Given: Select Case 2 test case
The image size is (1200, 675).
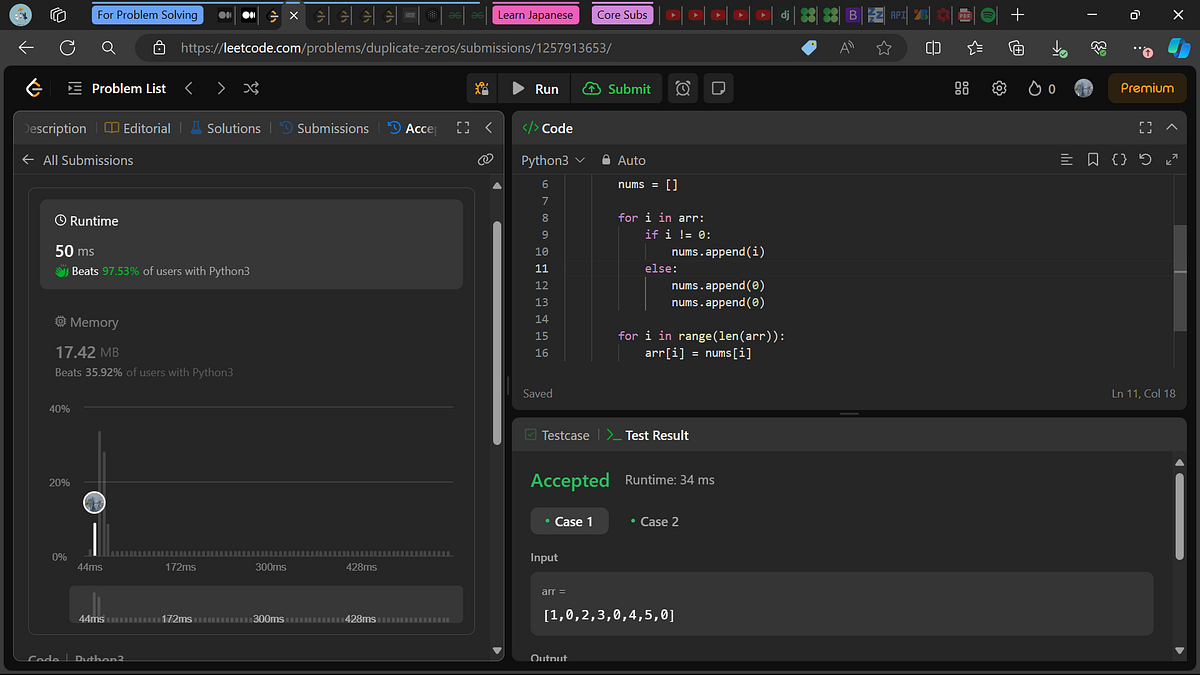Looking at the screenshot, I should click(654, 521).
